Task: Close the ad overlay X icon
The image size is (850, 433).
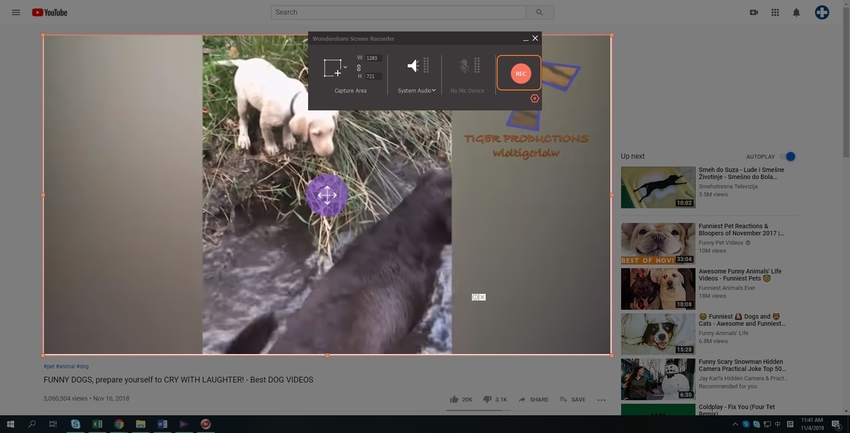Action: 482,297
